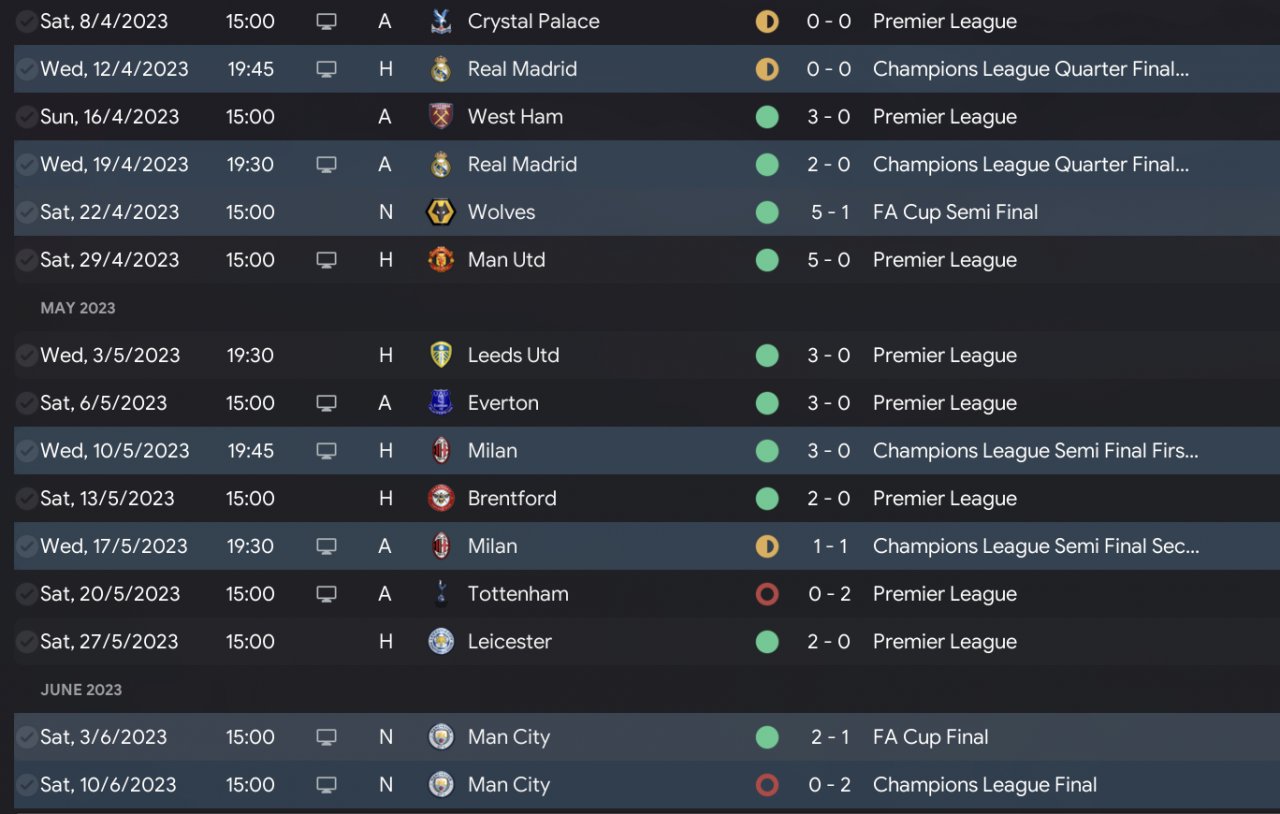Image resolution: width=1280 pixels, height=814 pixels.
Task: Toggle the checkmark beside Wed, 3/5/2023
Action: (x=26, y=355)
